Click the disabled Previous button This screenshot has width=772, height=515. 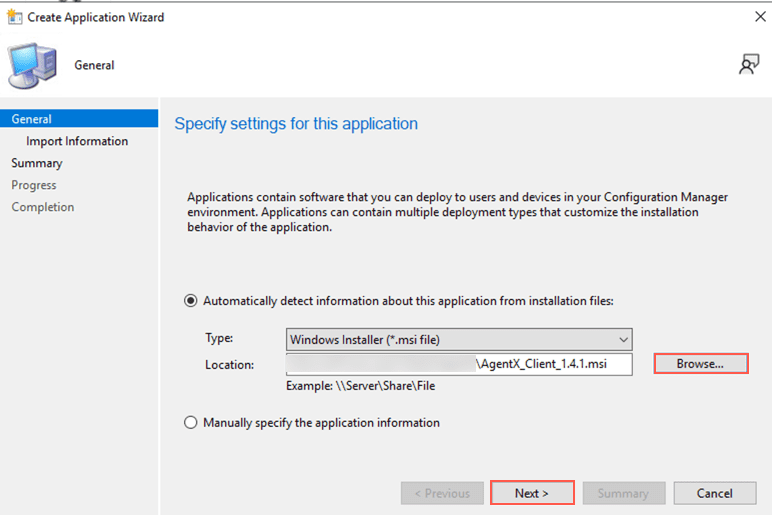tap(442, 493)
